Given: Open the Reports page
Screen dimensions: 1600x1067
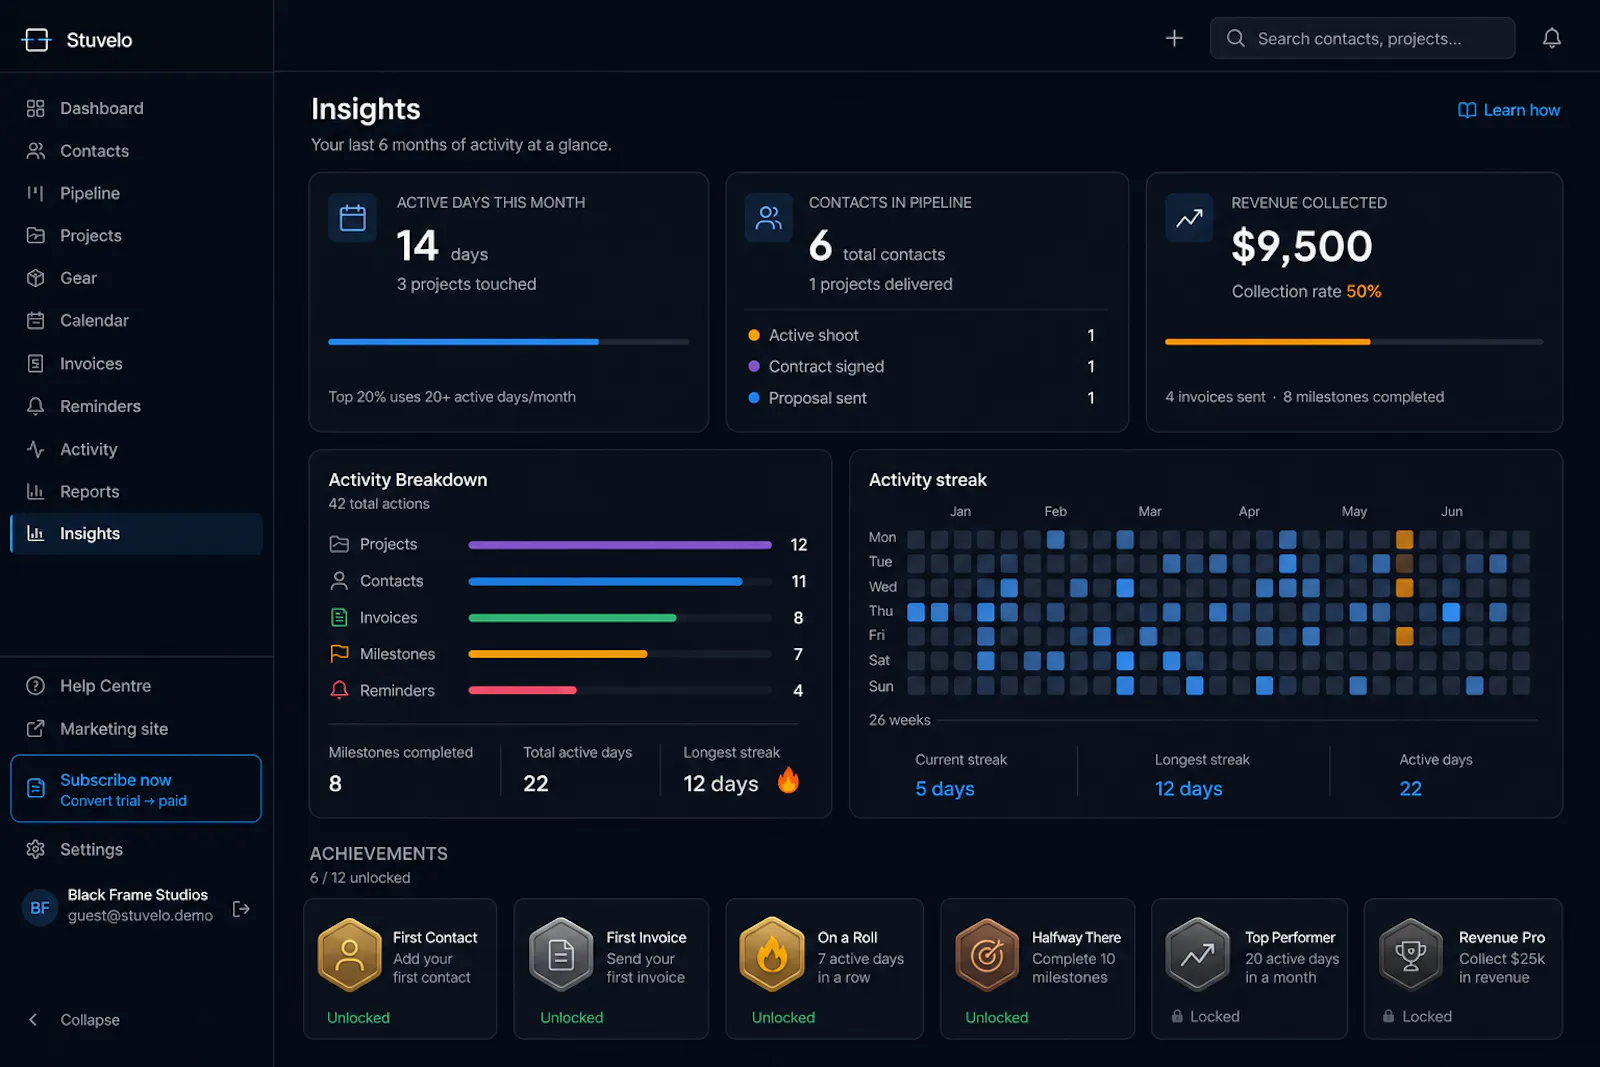Looking at the screenshot, I should pyautogui.click(x=136, y=491).
